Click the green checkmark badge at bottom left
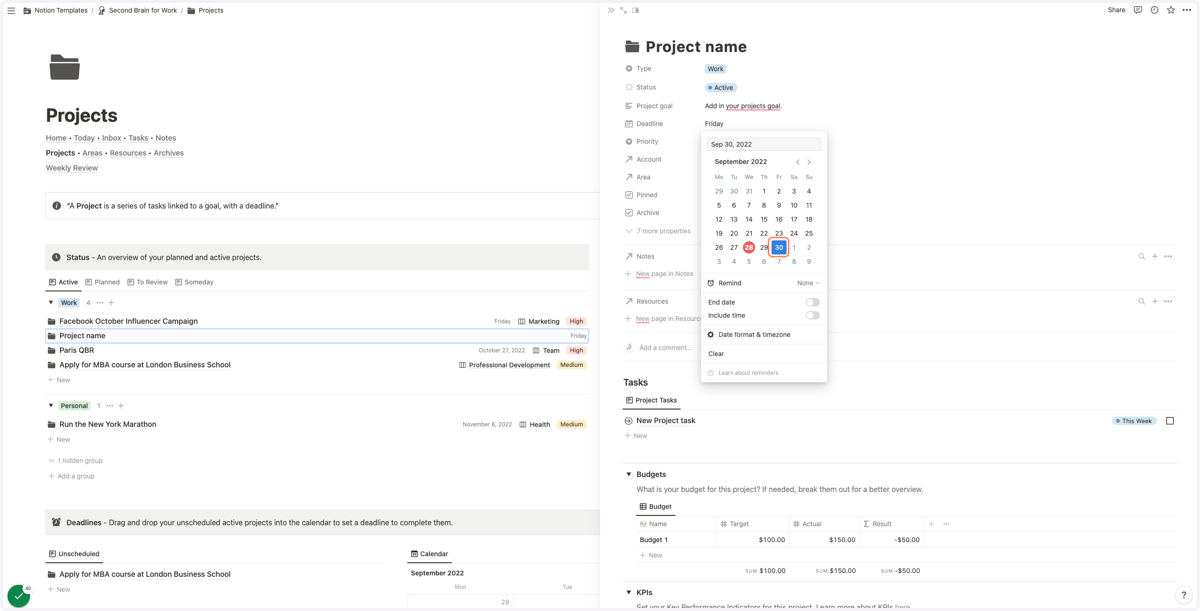The height and width of the screenshot is (611, 1200). point(19,595)
